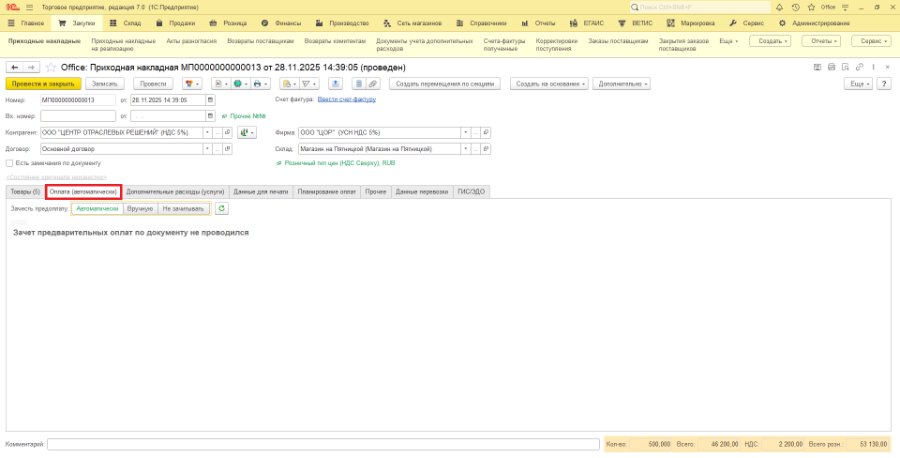
Task: Click the search field in title bar
Action: 700,7
